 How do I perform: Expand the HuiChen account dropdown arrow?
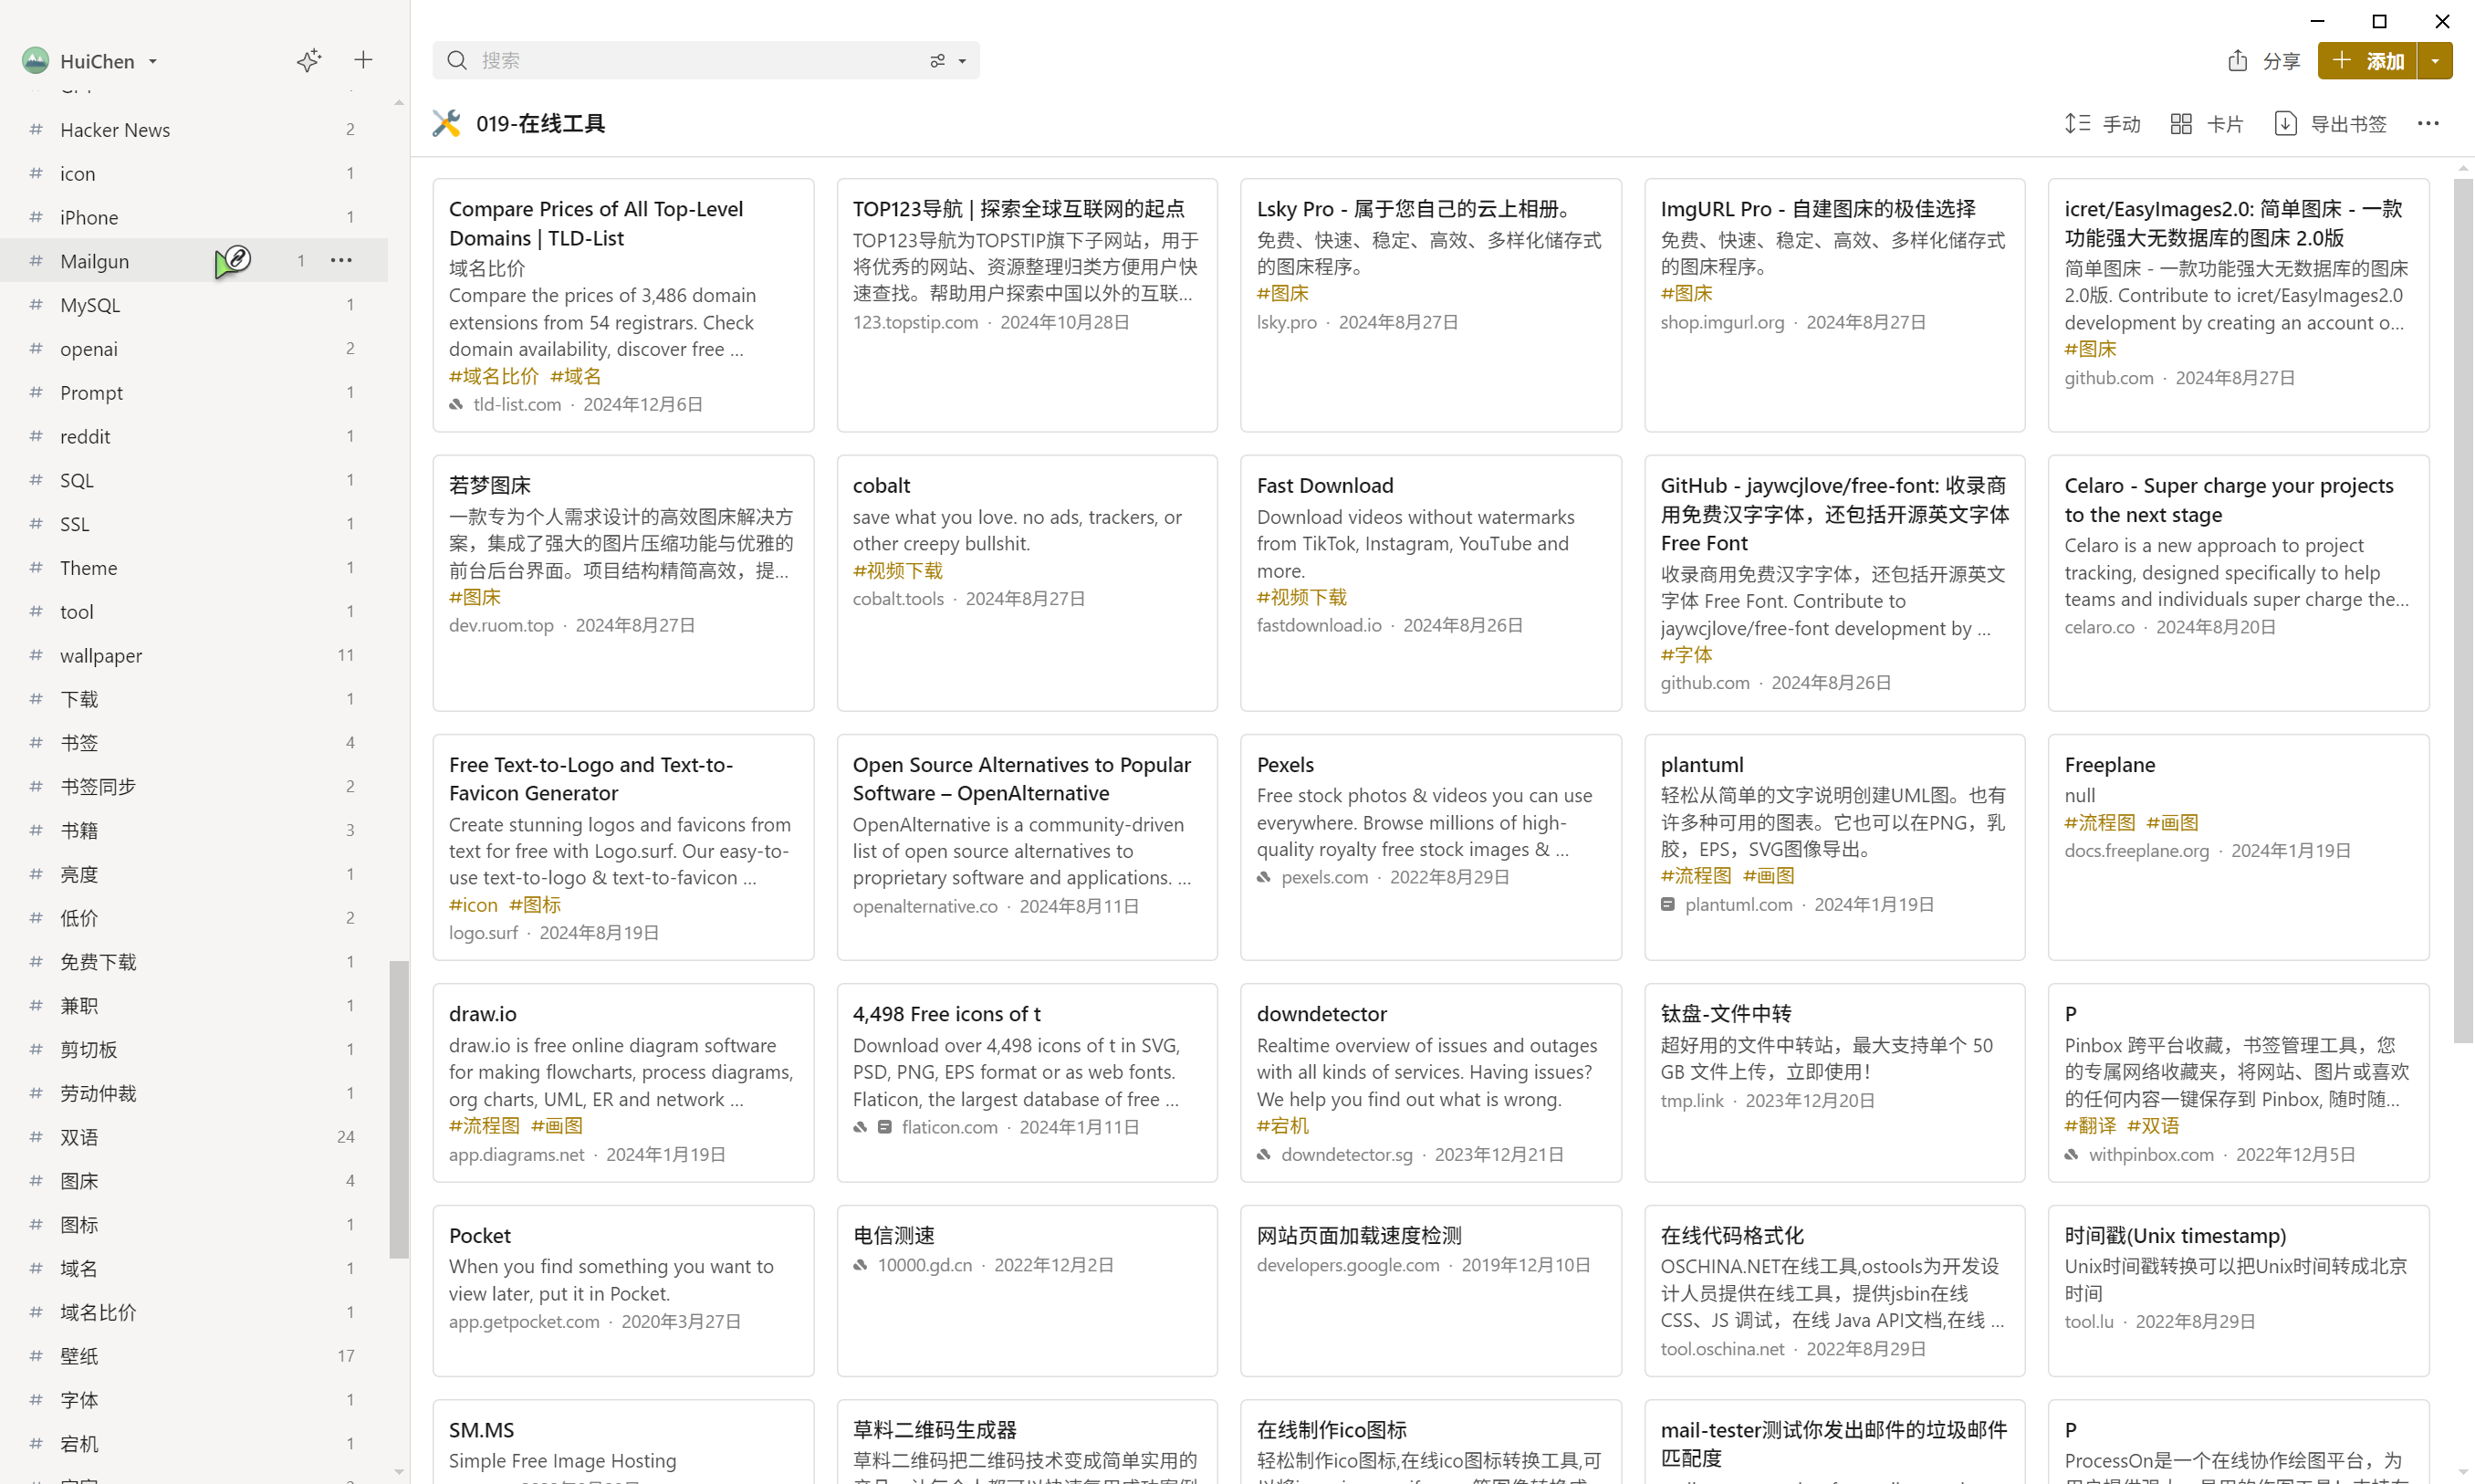pyautogui.click(x=153, y=61)
